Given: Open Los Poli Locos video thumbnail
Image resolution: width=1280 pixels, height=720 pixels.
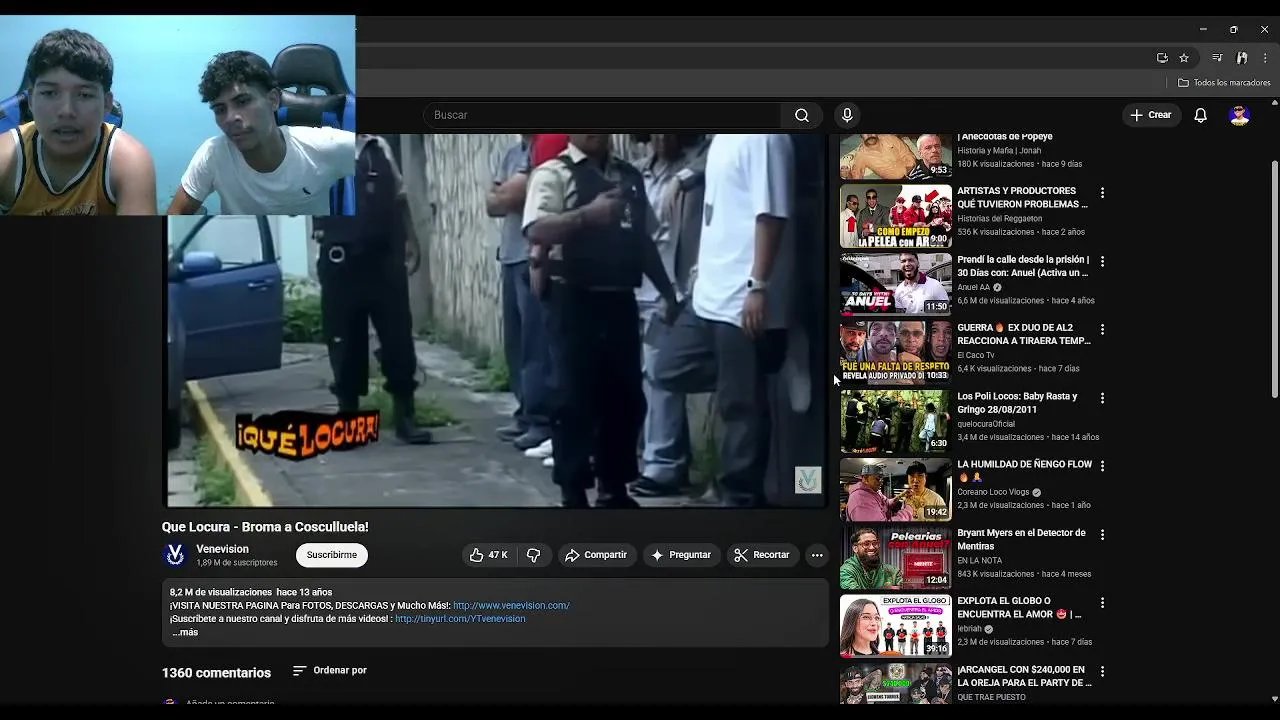Looking at the screenshot, I should (x=896, y=421).
